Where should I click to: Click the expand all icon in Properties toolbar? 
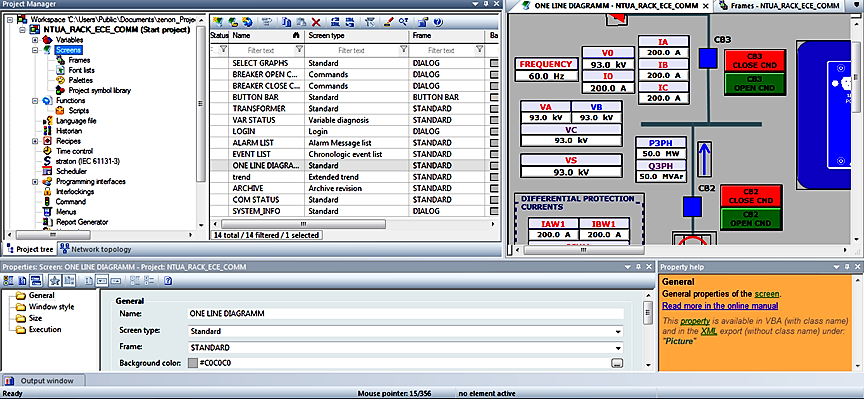coord(134,281)
